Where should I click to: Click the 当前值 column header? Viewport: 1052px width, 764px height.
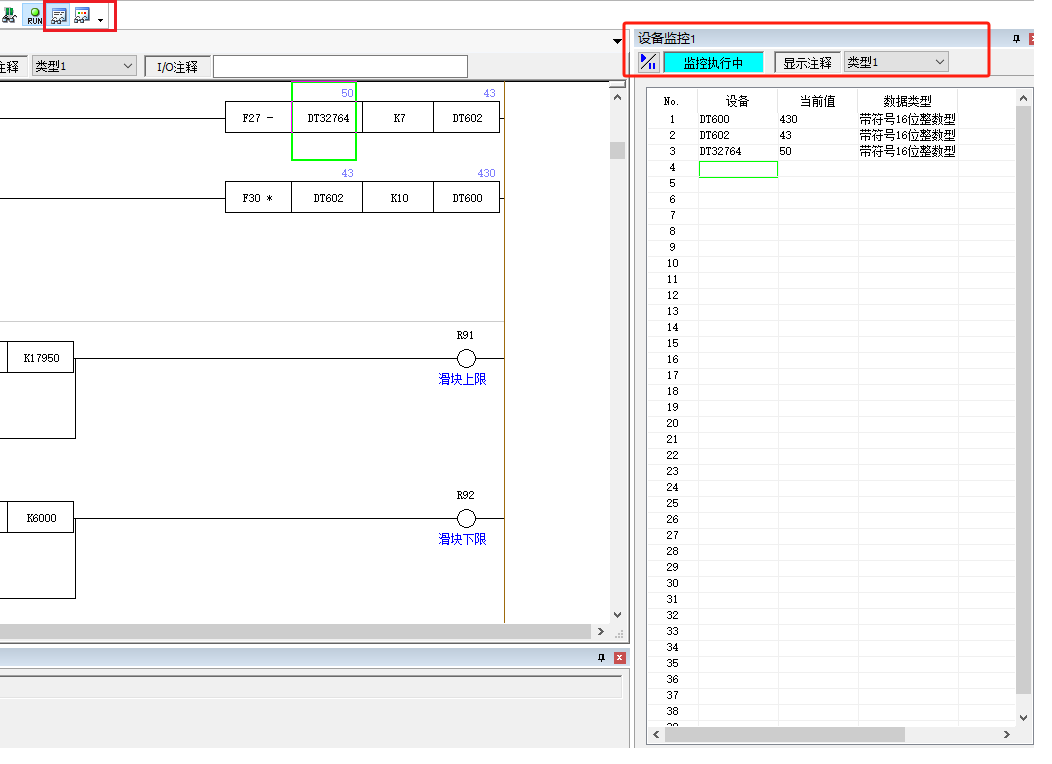click(x=817, y=101)
